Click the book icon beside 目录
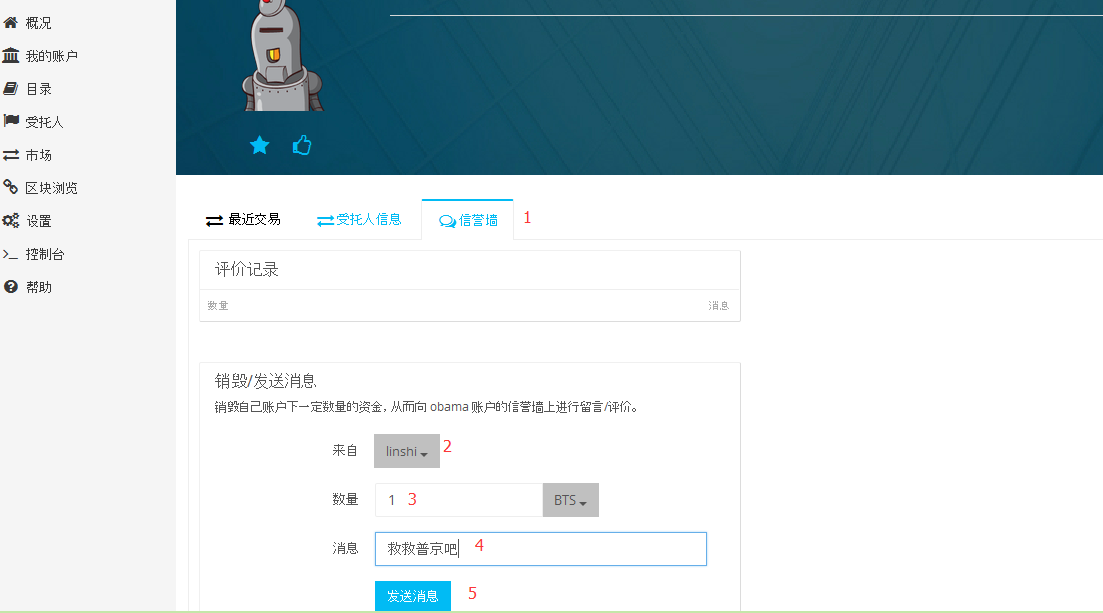The height and width of the screenshot is (613, 1103). point(11,89)
